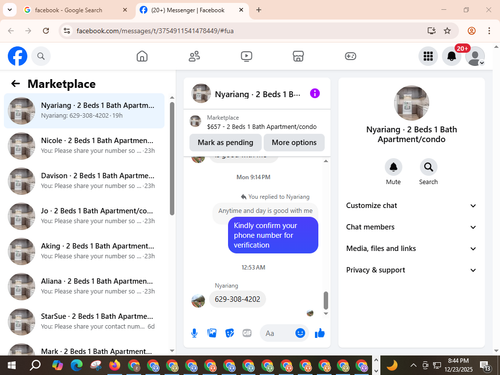The image size is (500, 375).
Task: Open Facebook home via the logo
Action: click(x=17, y=56)
